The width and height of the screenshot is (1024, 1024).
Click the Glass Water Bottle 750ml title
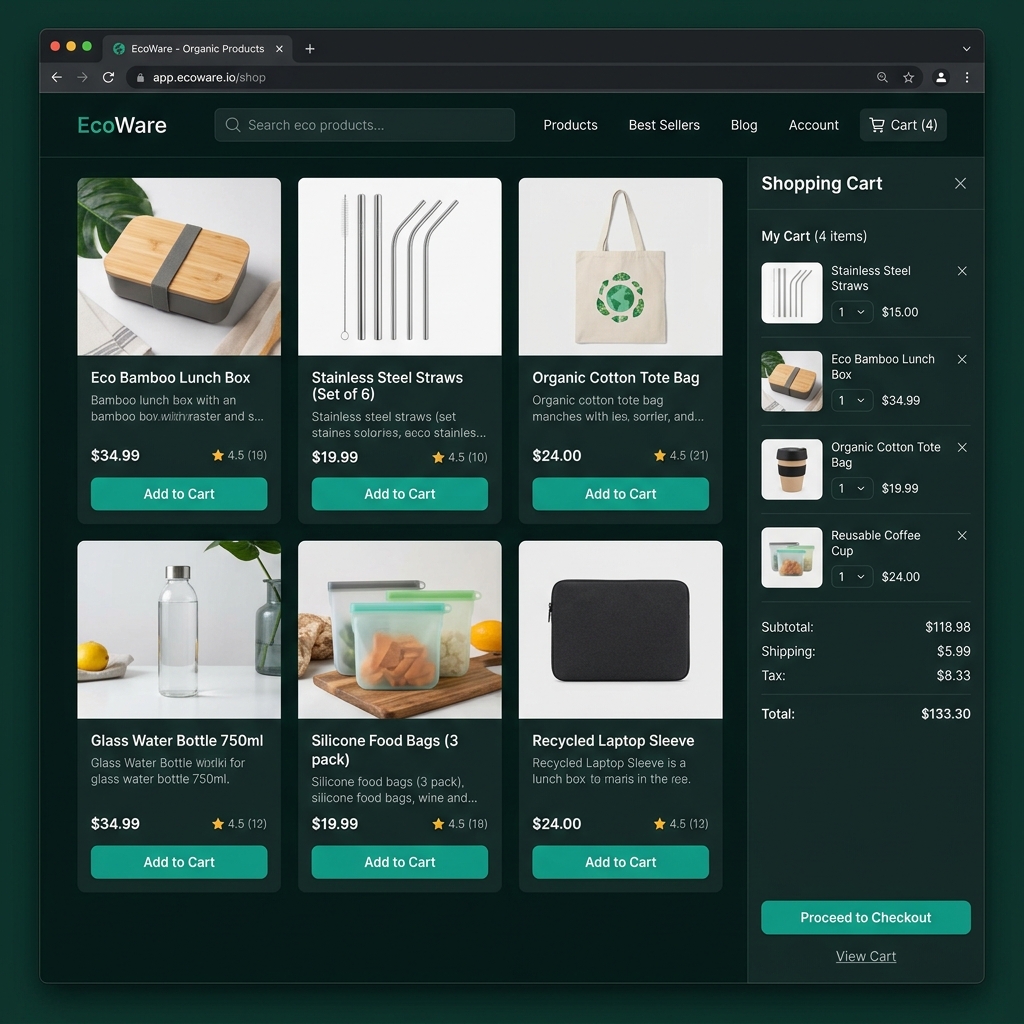tap(177, 741)
